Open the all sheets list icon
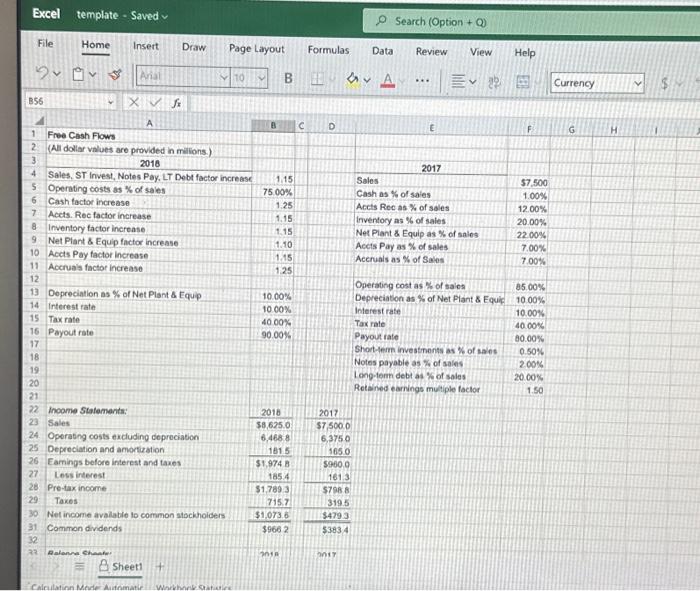This screenshot has width=700, height=591. click(x=79, y=566)
